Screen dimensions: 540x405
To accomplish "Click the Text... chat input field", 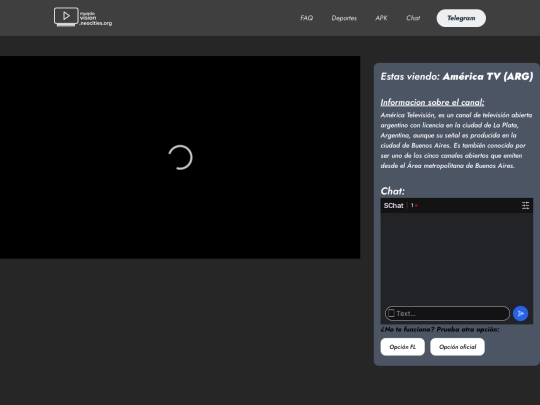I will (447, 313).
